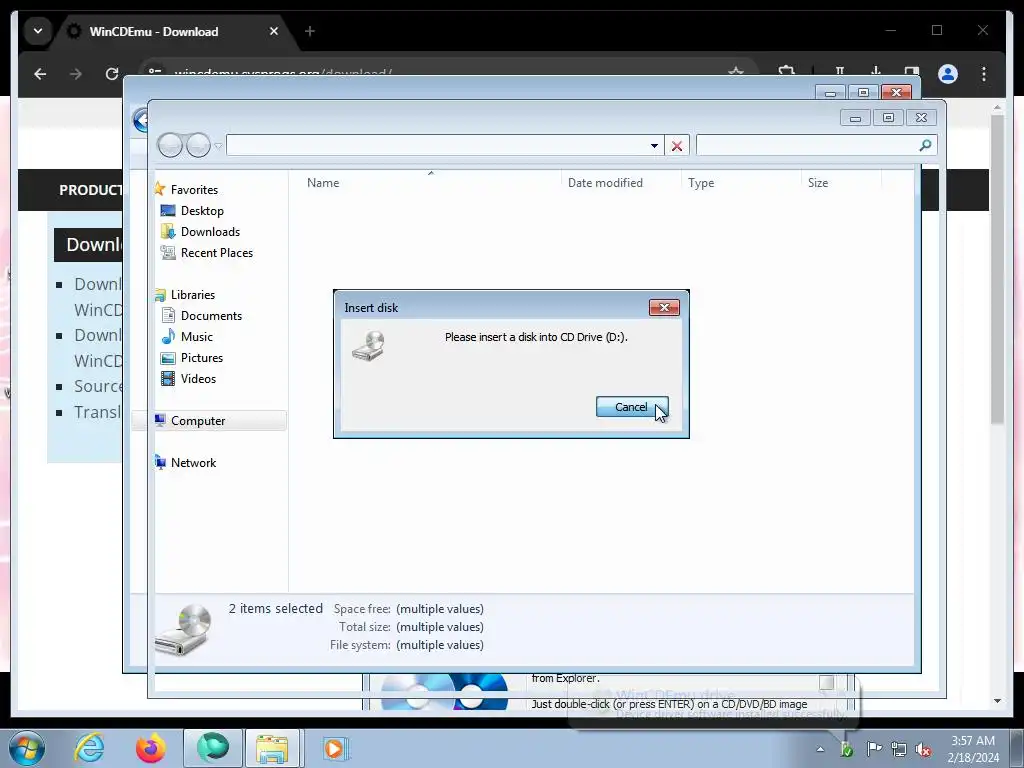1024x768 pixels.
Task: Select Computer in the navigation pane
Action: (x=198, y=421)
